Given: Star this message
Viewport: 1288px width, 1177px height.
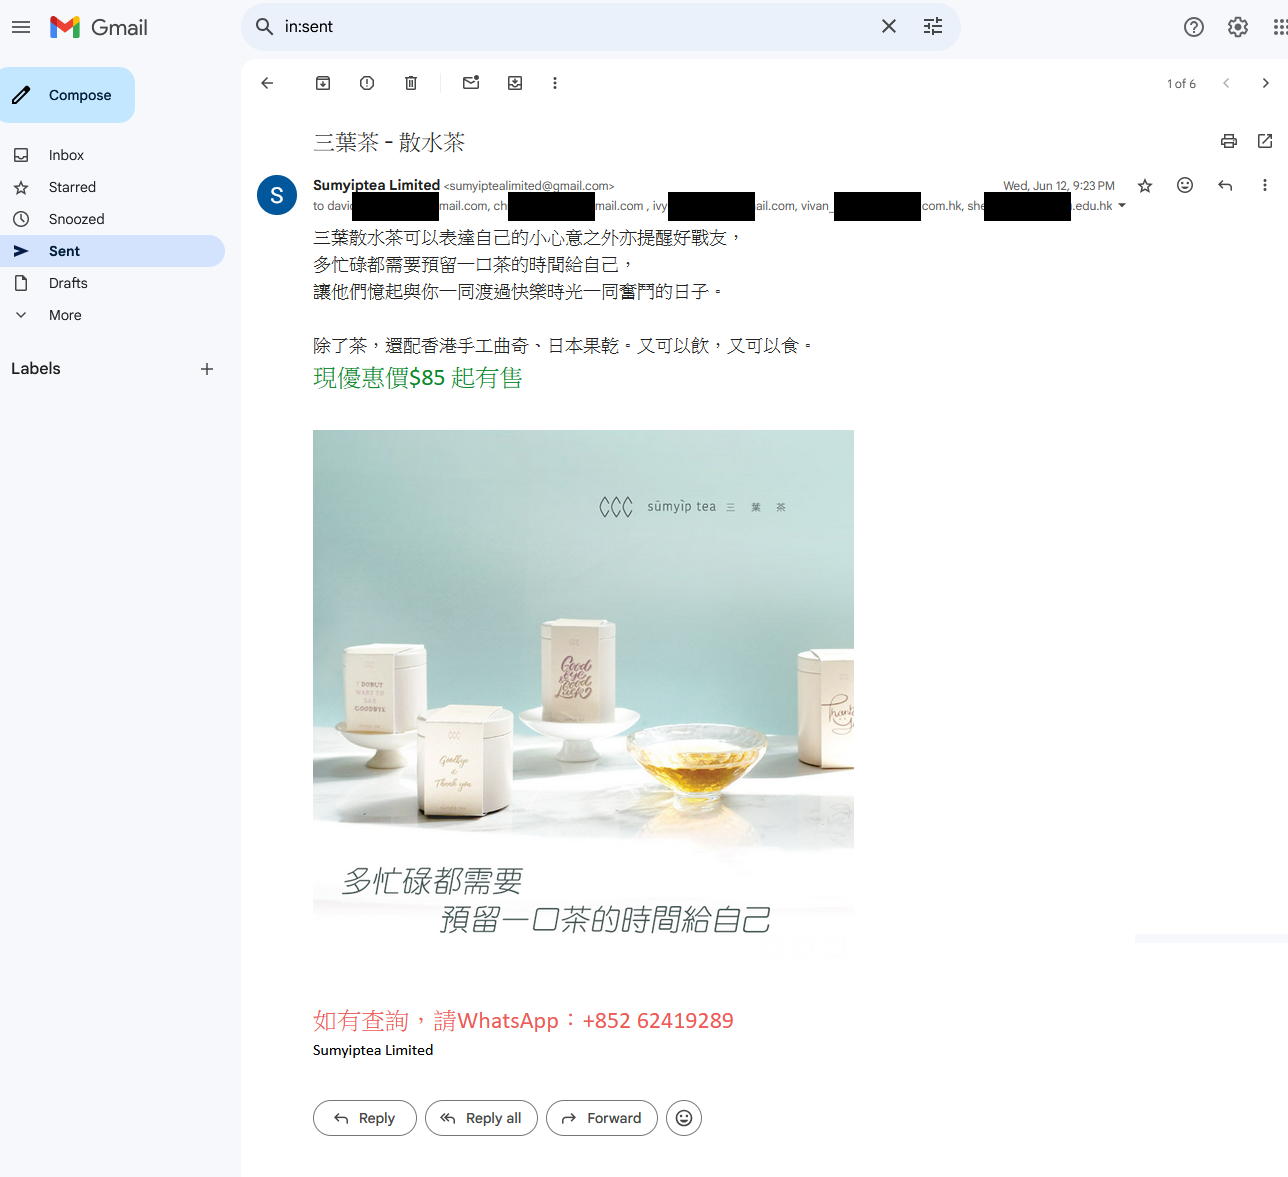Looking at the screenshot, I should coord(1145,185).
